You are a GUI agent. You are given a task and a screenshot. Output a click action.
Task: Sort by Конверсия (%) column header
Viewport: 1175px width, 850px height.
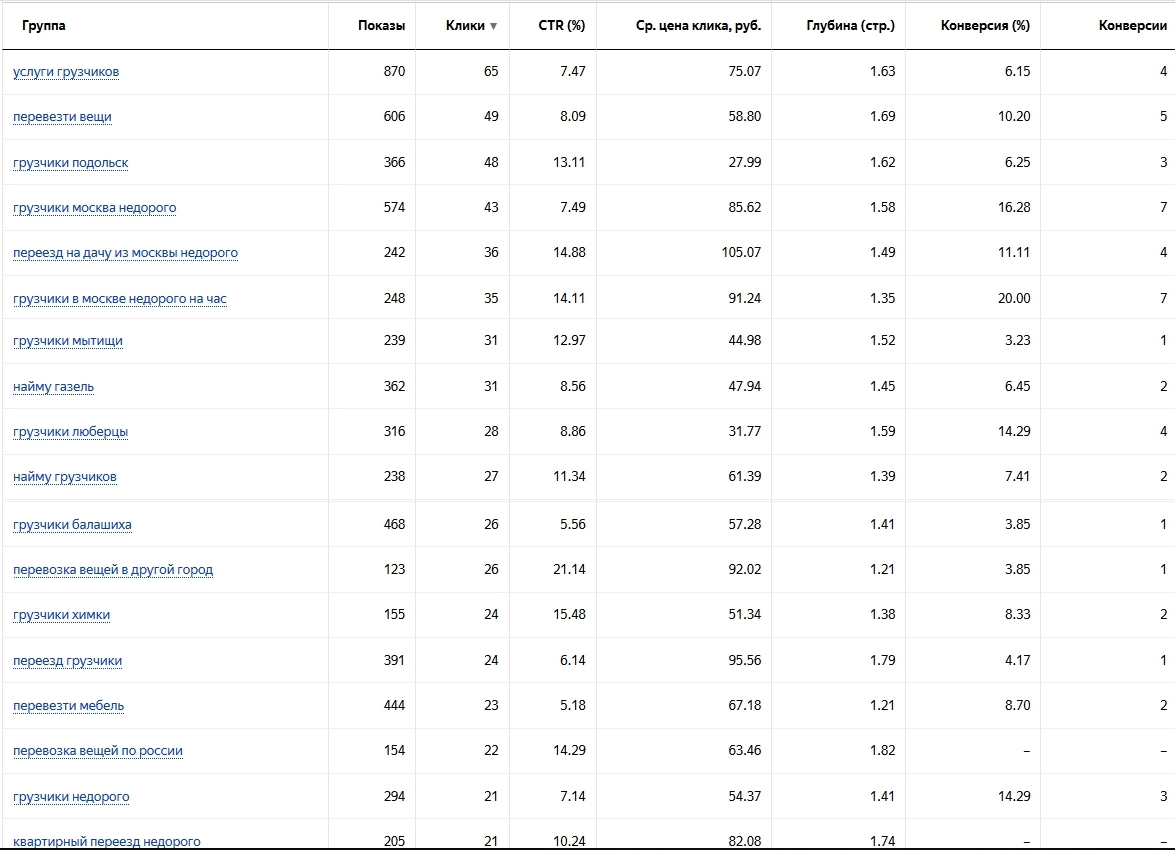coord(985,26)
